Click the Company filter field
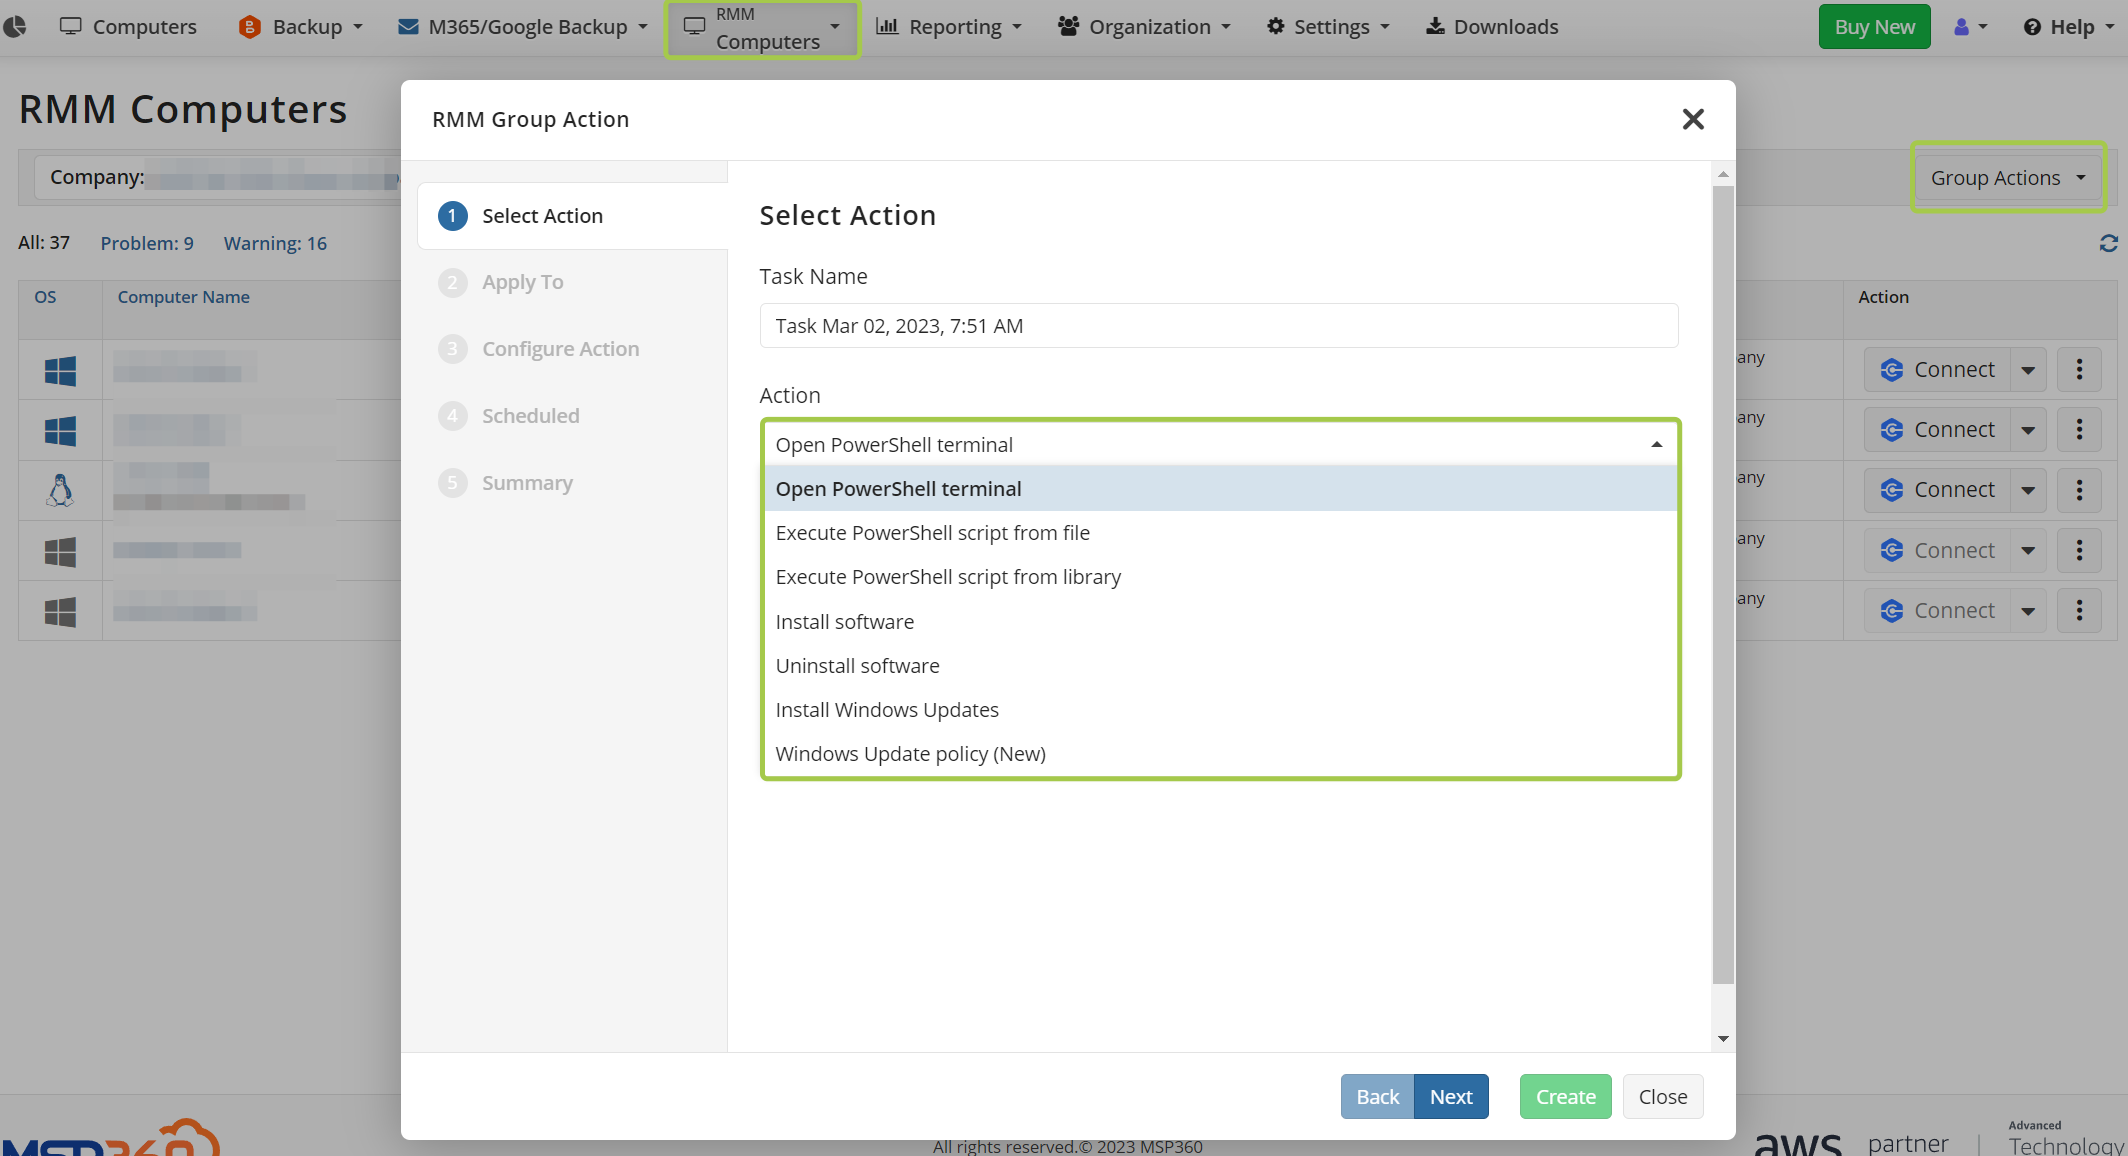 (218, 178)
